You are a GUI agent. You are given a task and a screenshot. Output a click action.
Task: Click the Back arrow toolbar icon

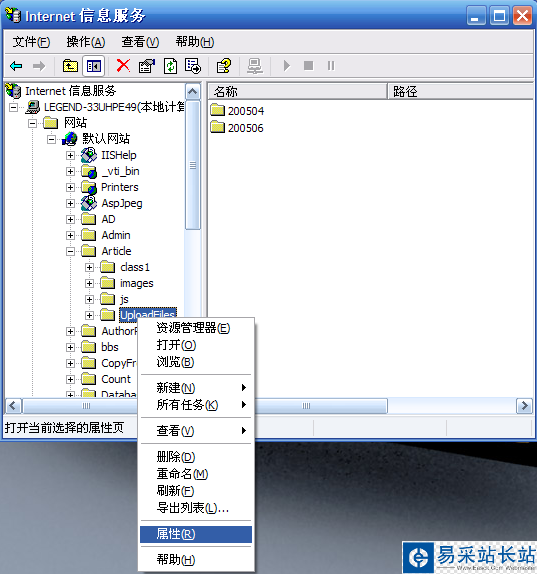(x=16, y=66)
